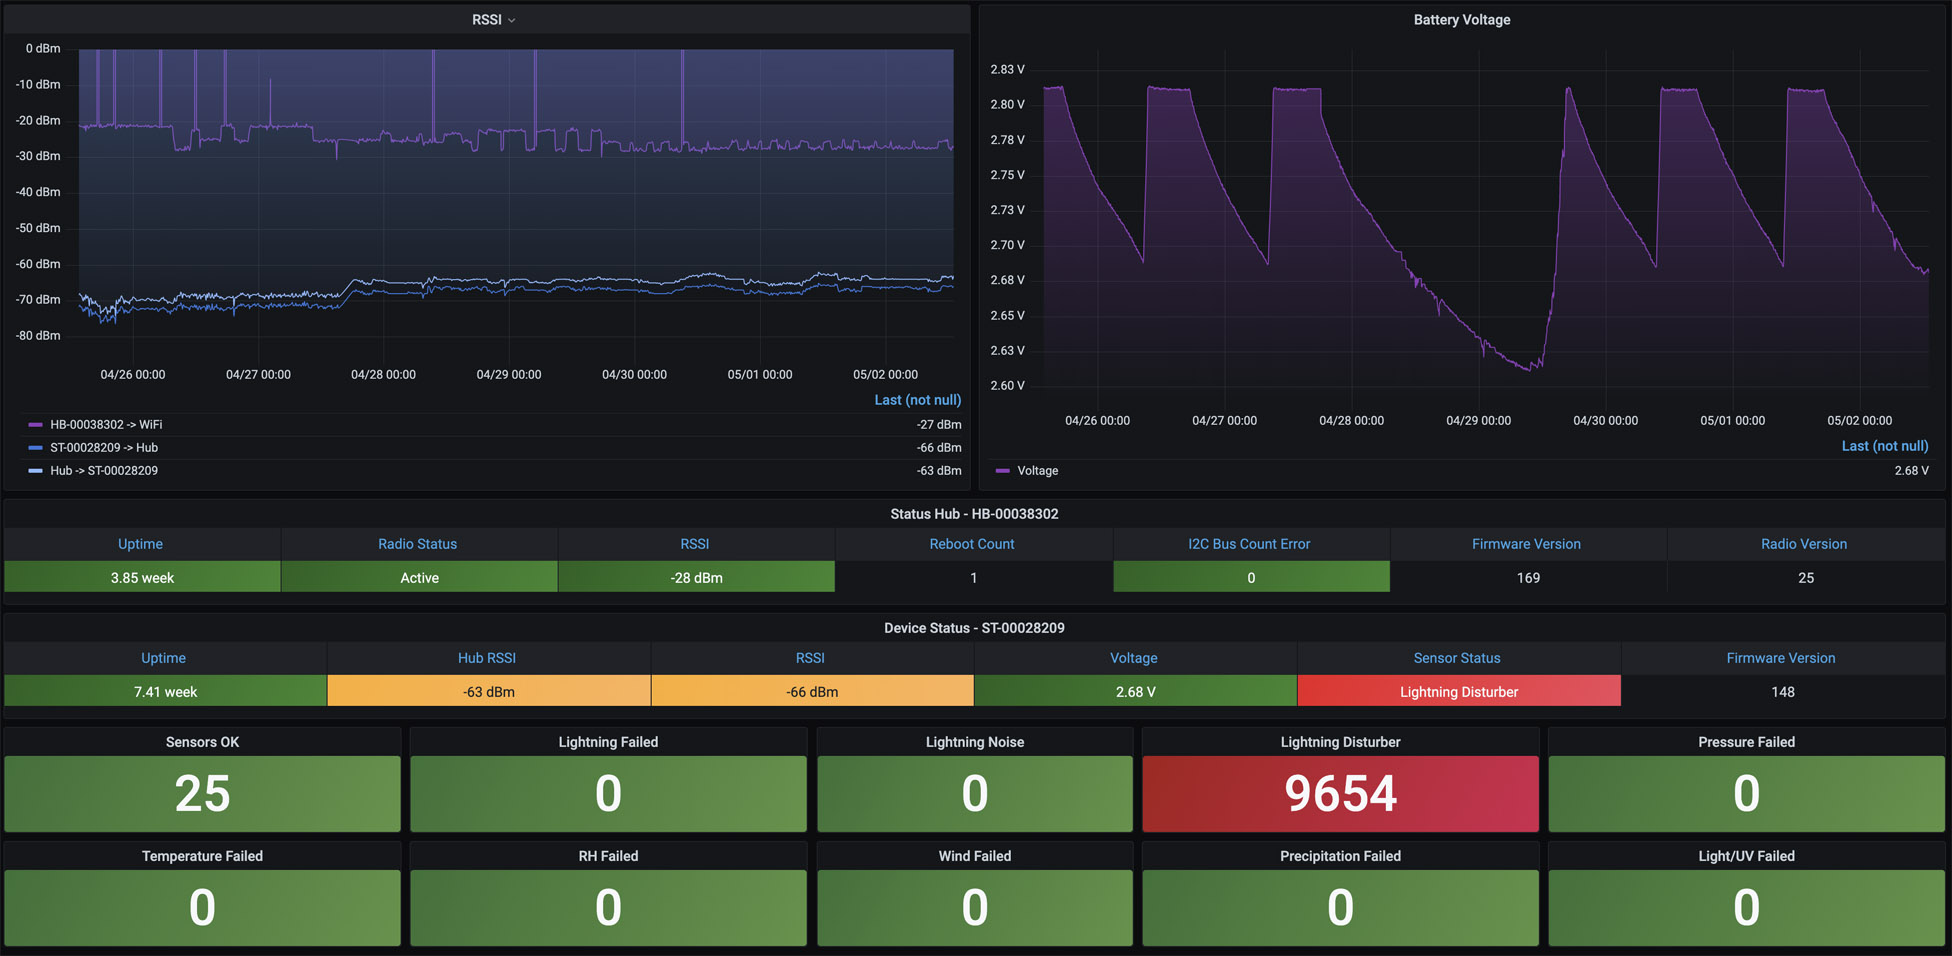Click the purple swatch for HB-00038302 -> WiFi
1952x956 pixels.
(x=36, y=425)
